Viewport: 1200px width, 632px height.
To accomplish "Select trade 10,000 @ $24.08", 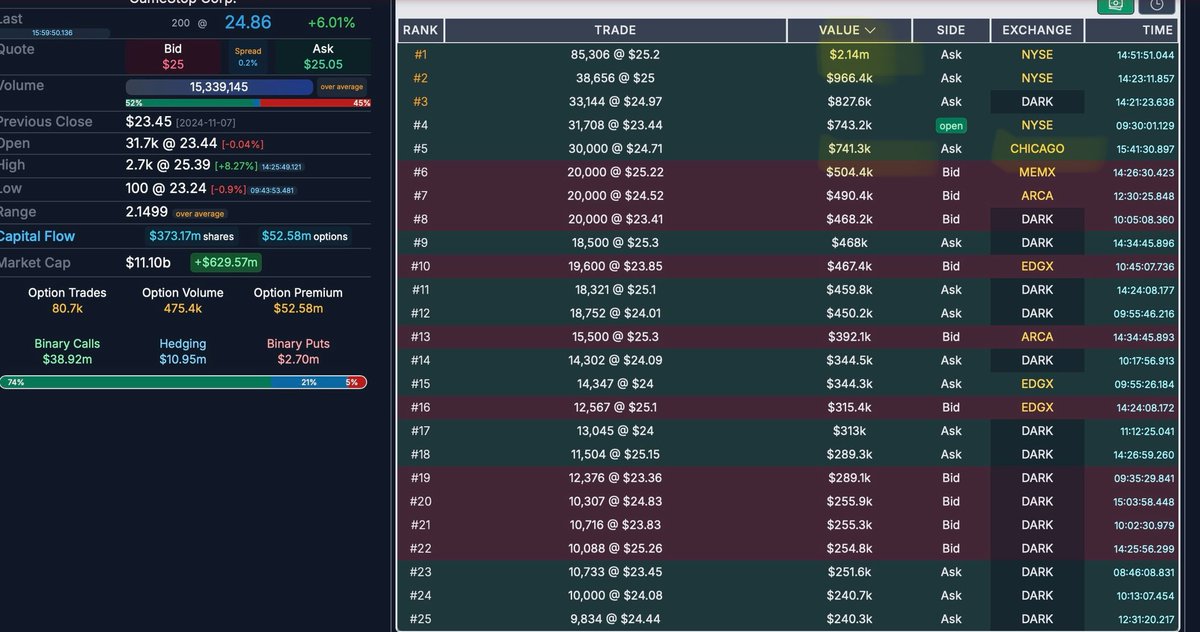I will pos(615,595).
